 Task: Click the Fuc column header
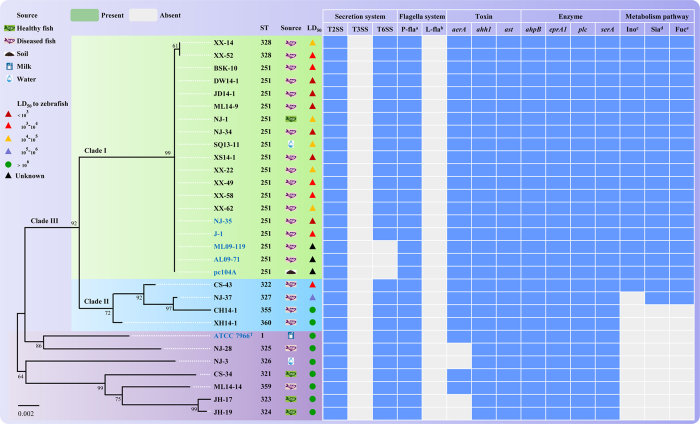point(682,29)
